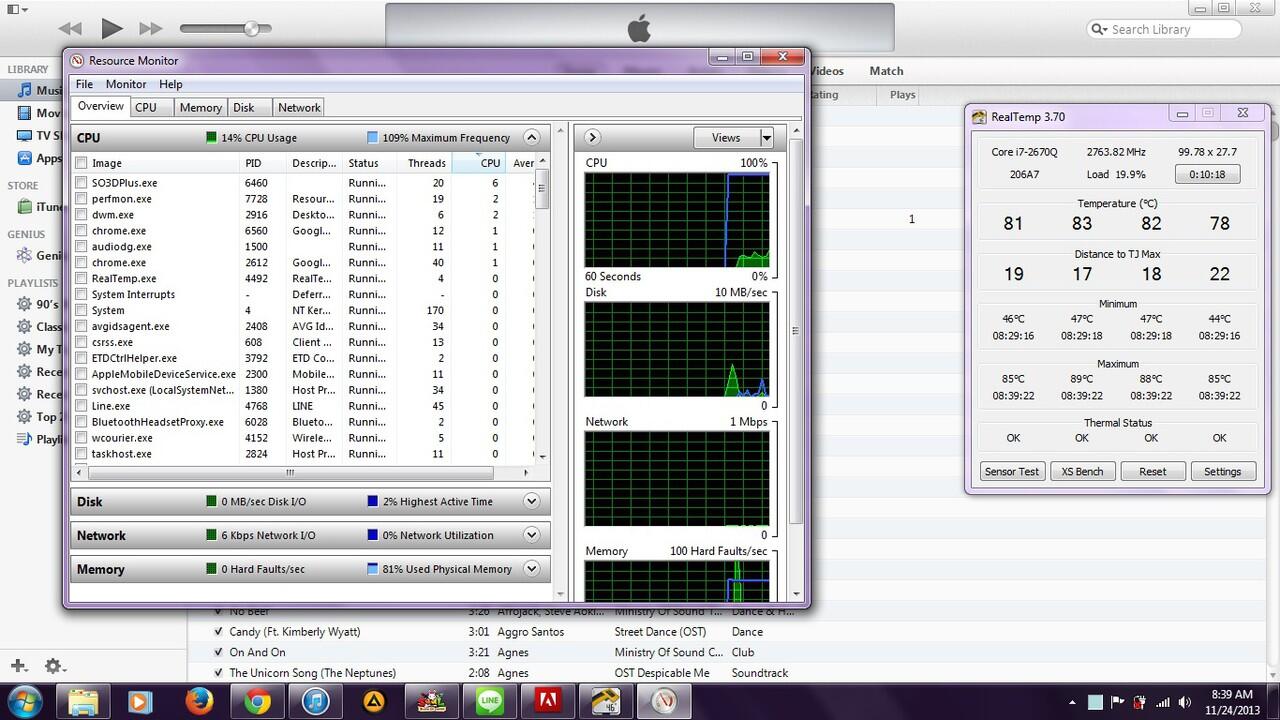This screenshot has height=720, width=1280.
Task: Select the Top 25 playlist icon
Action: coord(25,417)
